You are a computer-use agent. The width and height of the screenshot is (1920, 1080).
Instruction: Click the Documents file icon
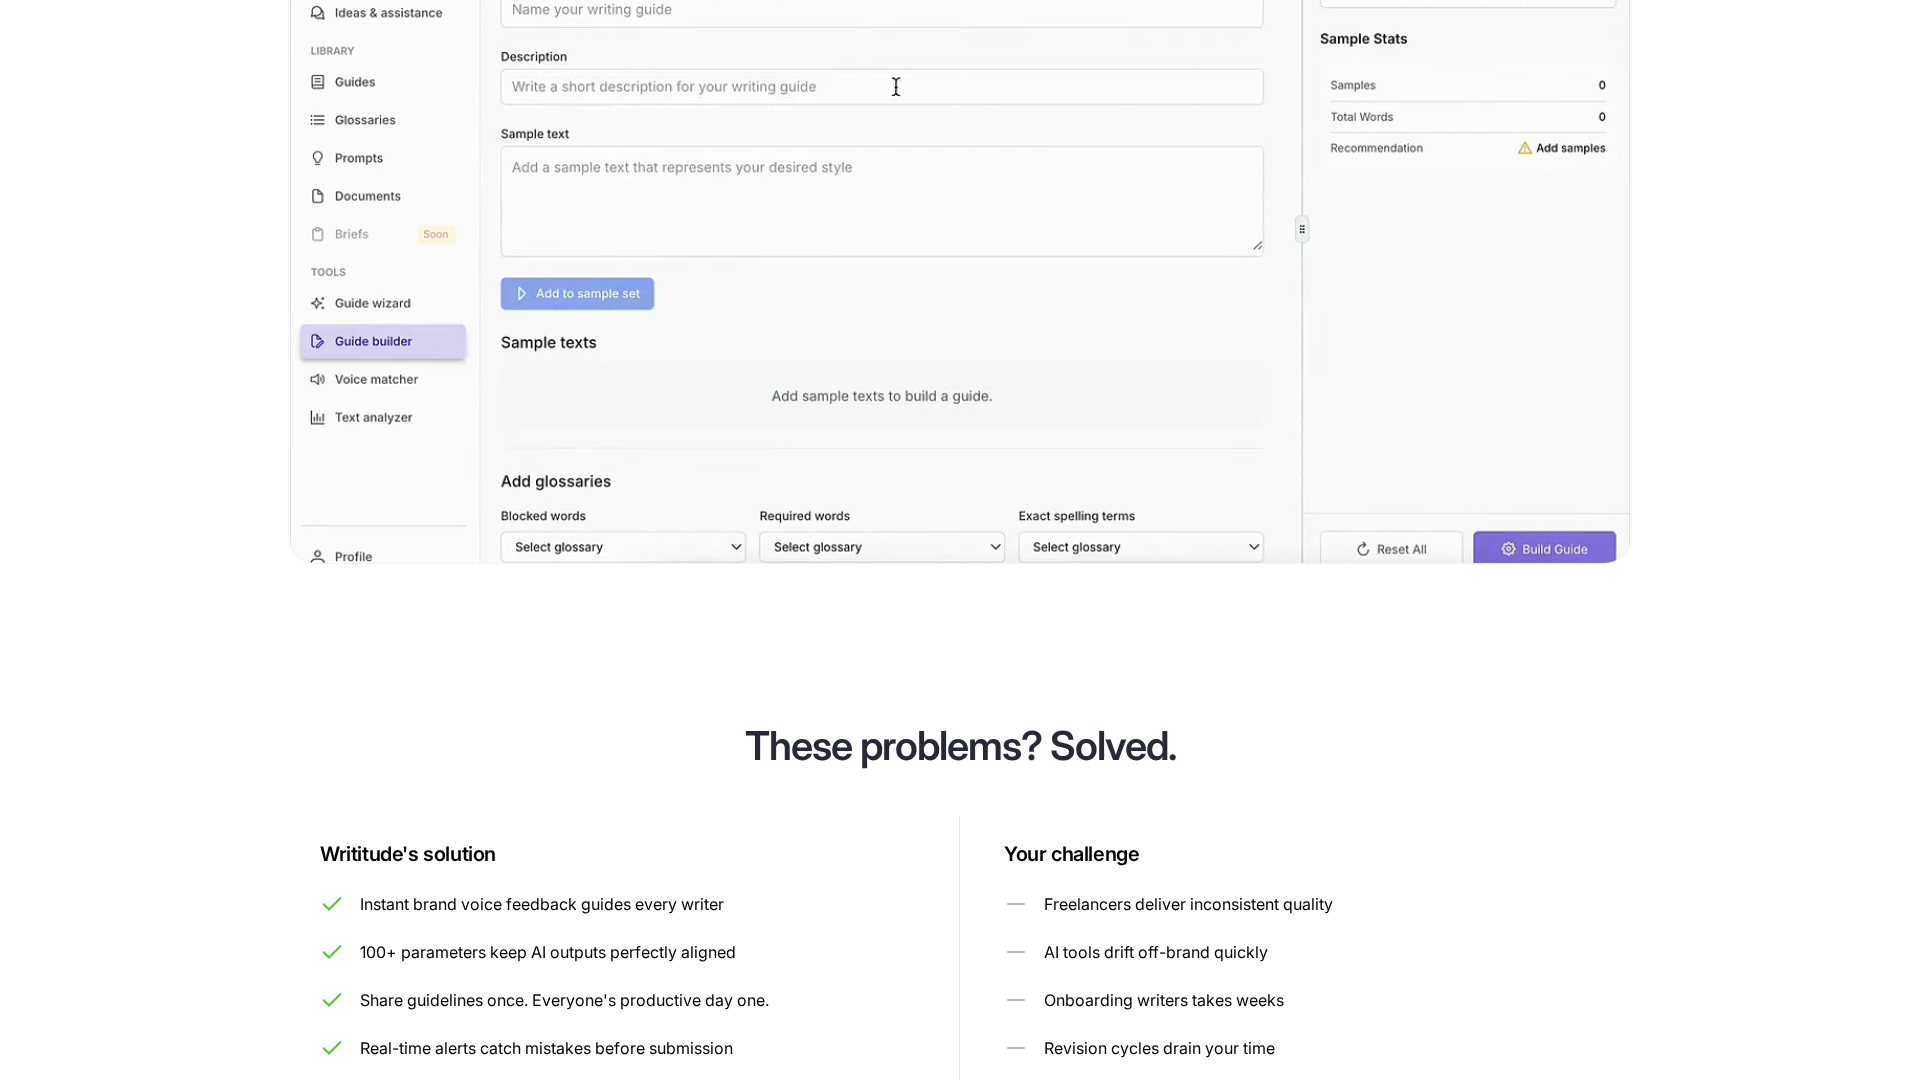318,196
